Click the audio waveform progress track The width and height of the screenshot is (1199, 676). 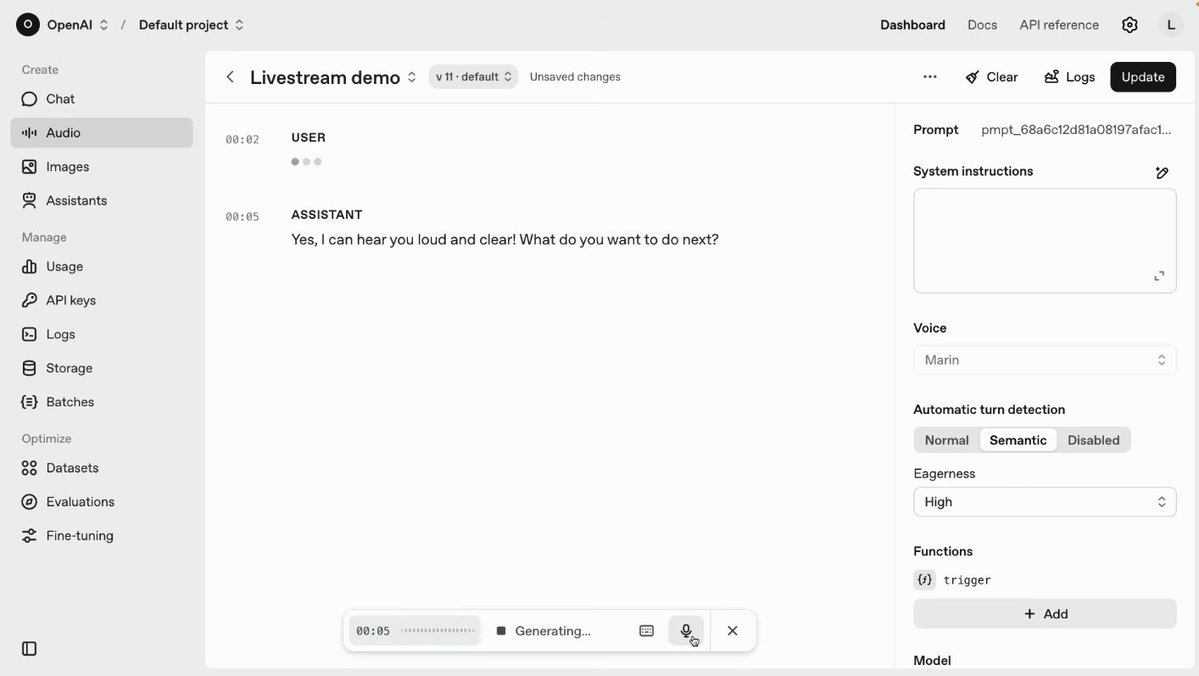click(438, 631)
